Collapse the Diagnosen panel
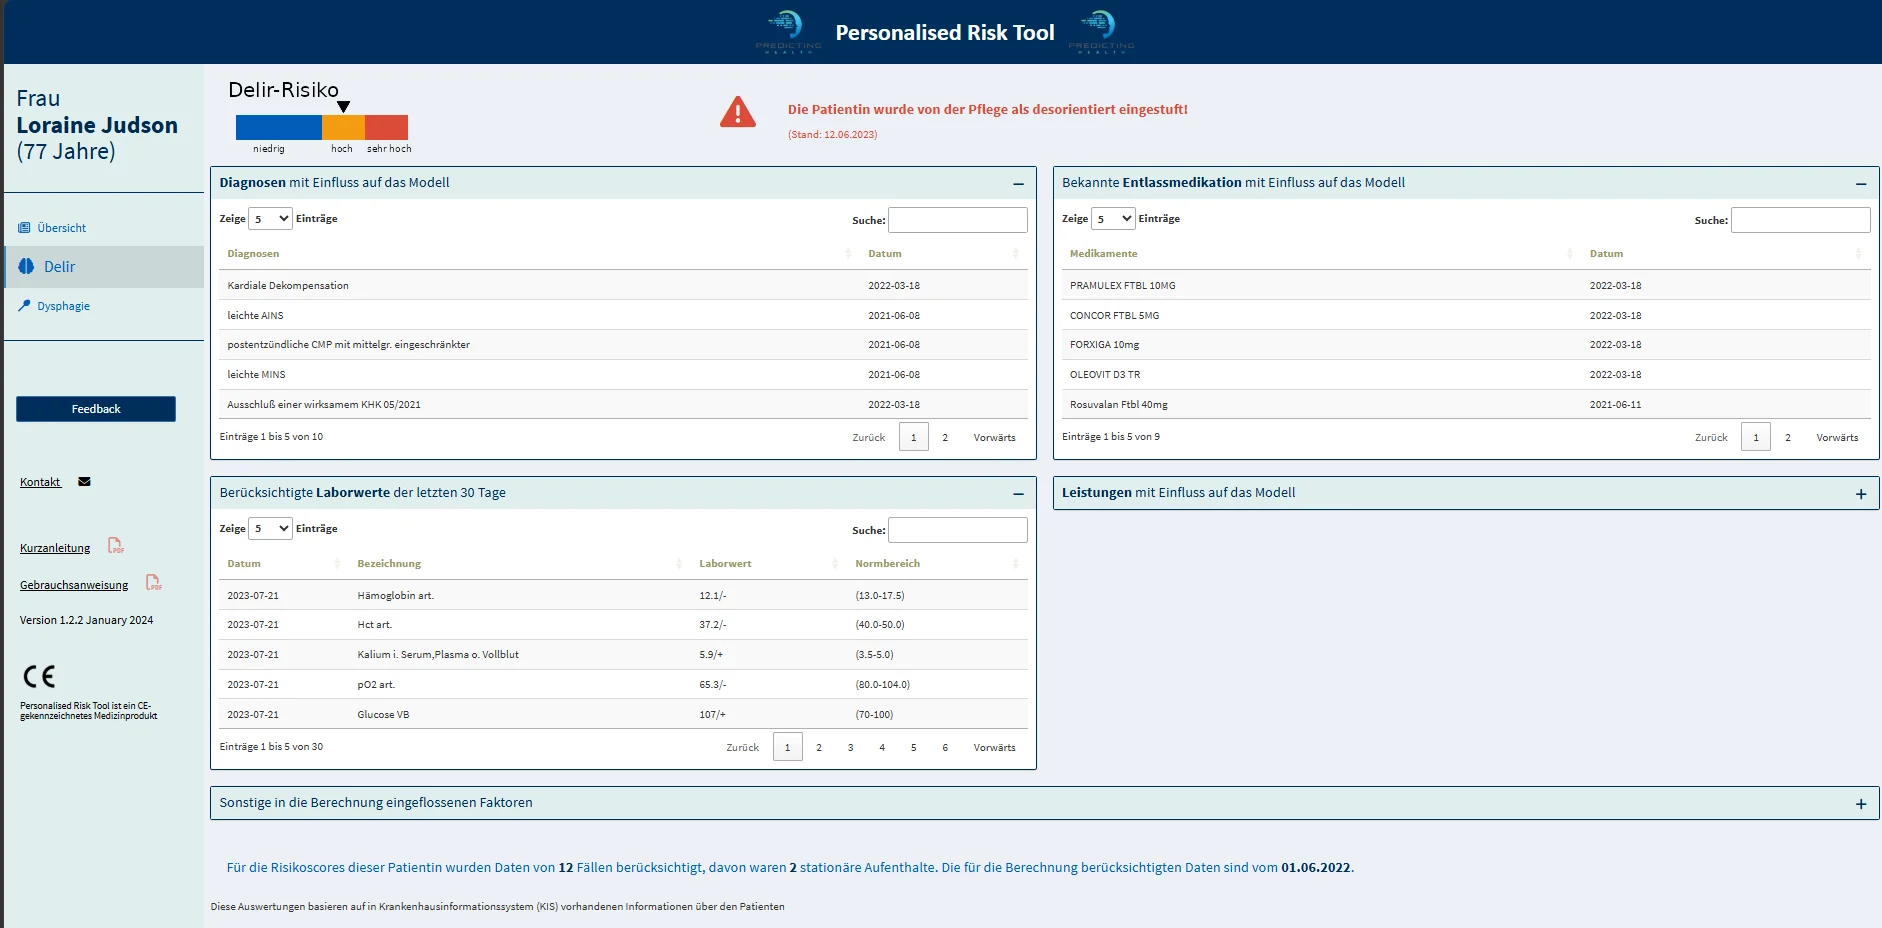This screenshot has width=1882, height=928. [x=1018, y=184]
